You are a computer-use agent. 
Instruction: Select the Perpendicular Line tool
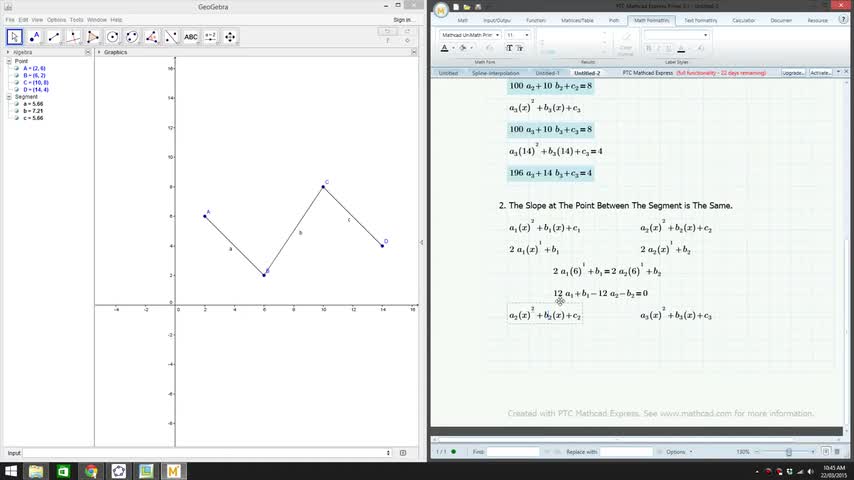pos(74,37)
